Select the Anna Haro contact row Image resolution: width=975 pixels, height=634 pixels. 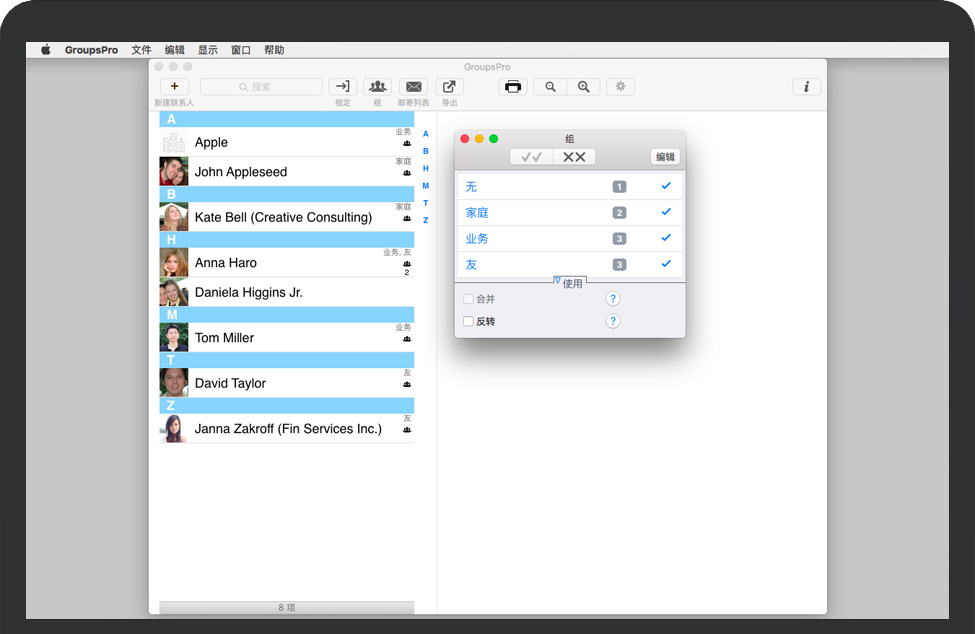click(286, 263)
